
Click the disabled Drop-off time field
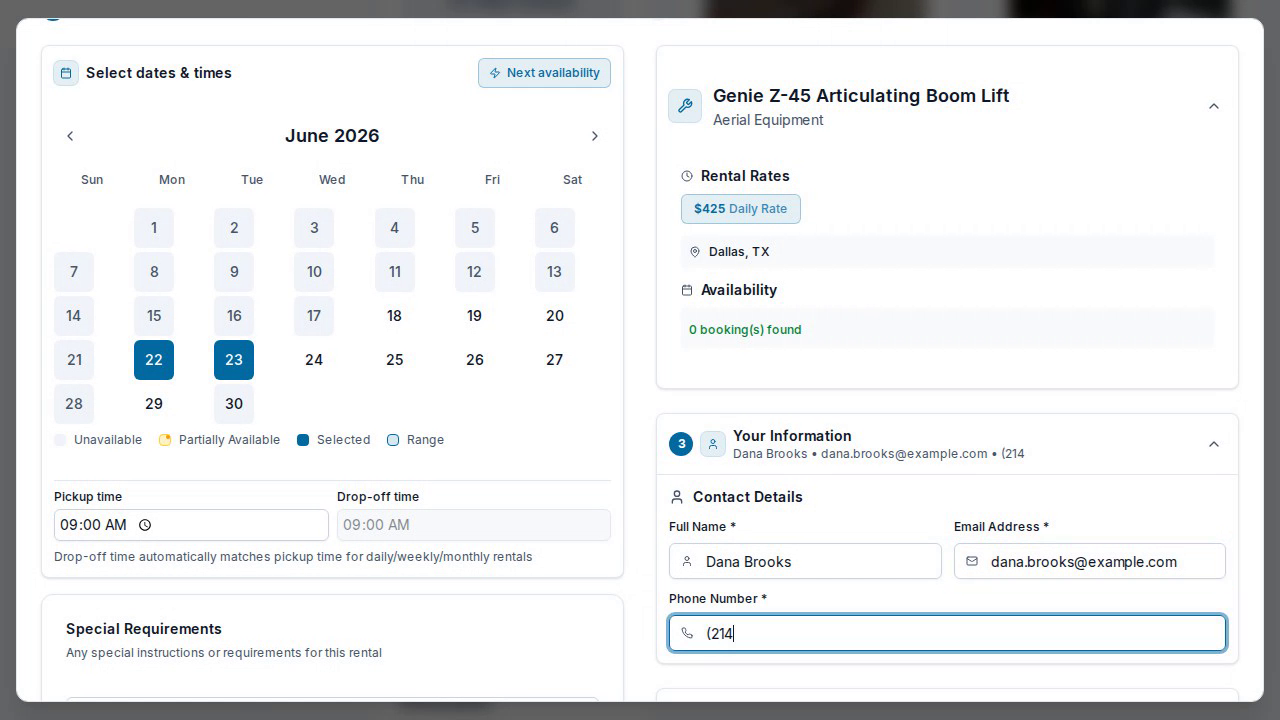coord(474,525)
